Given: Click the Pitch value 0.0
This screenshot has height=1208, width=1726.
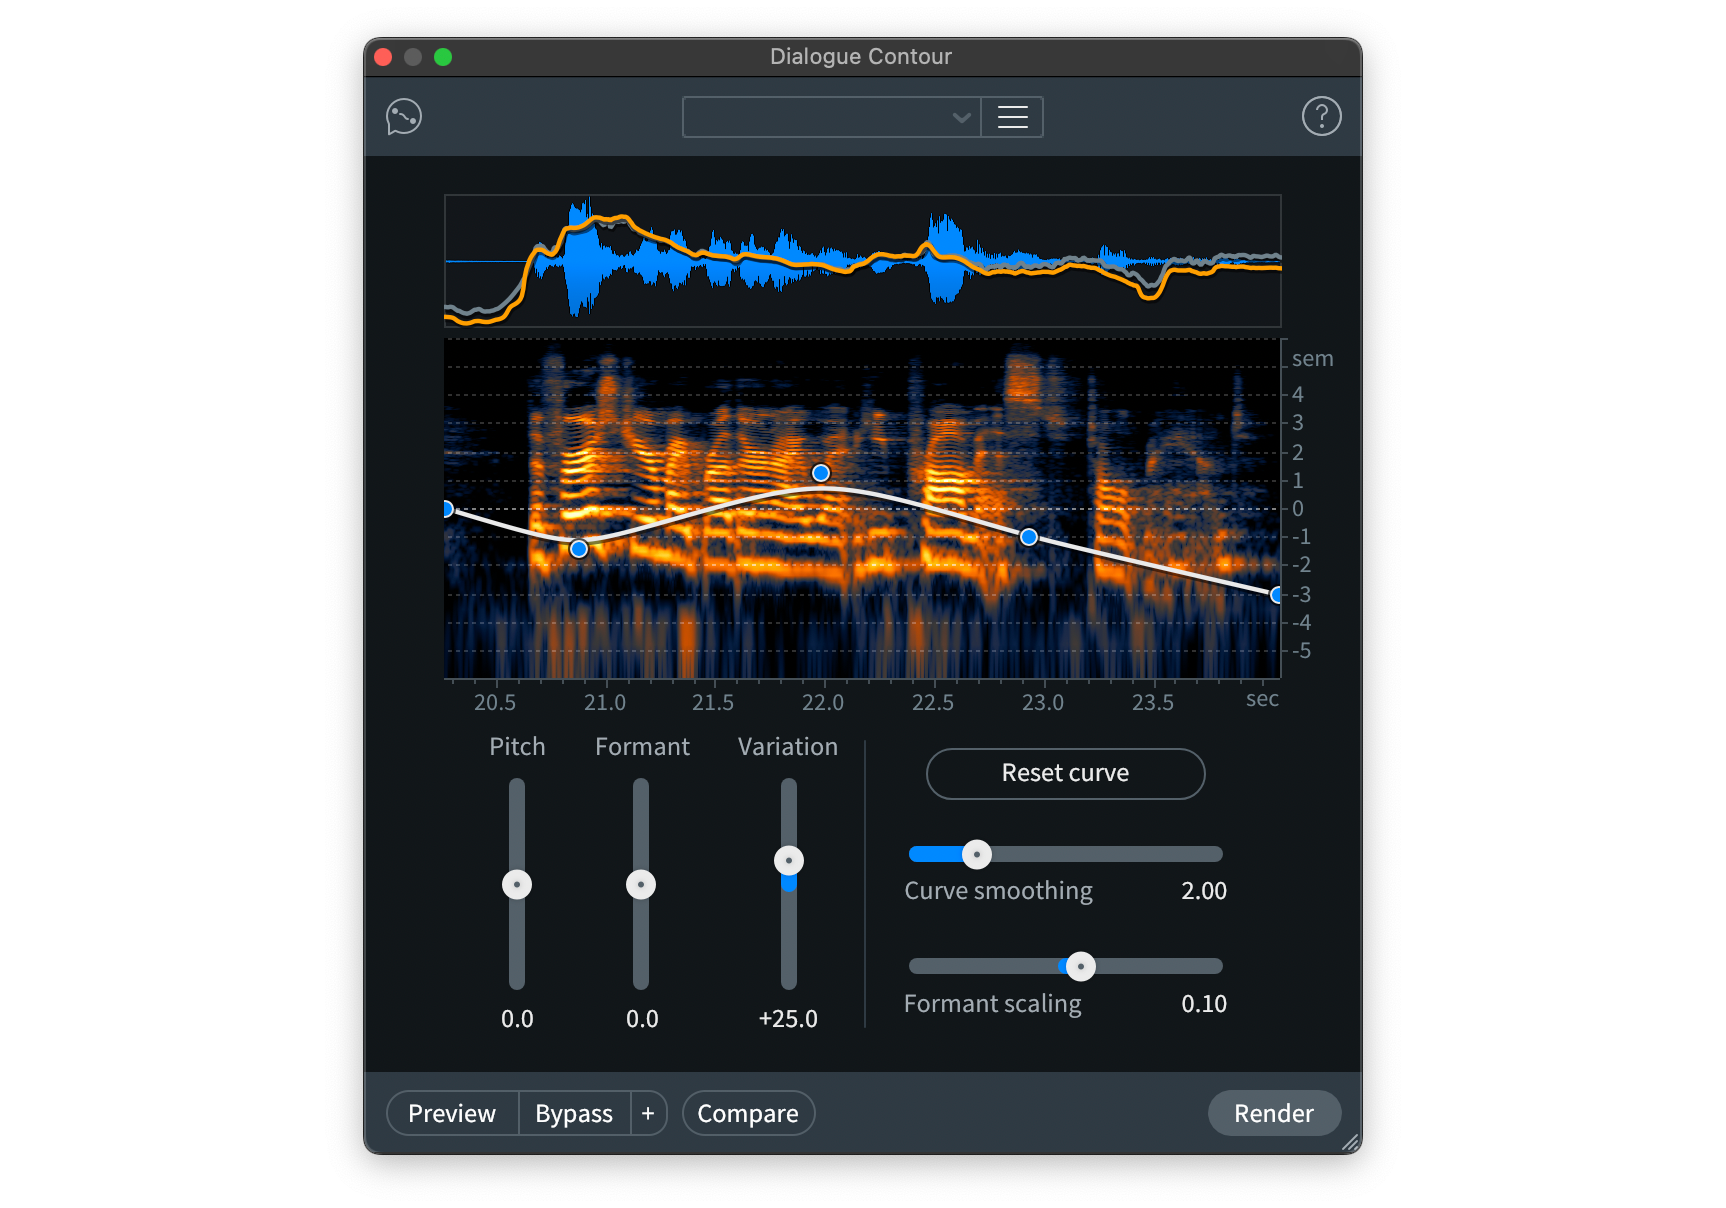Looking at the screenshot, I should [x=517, y=1019].
